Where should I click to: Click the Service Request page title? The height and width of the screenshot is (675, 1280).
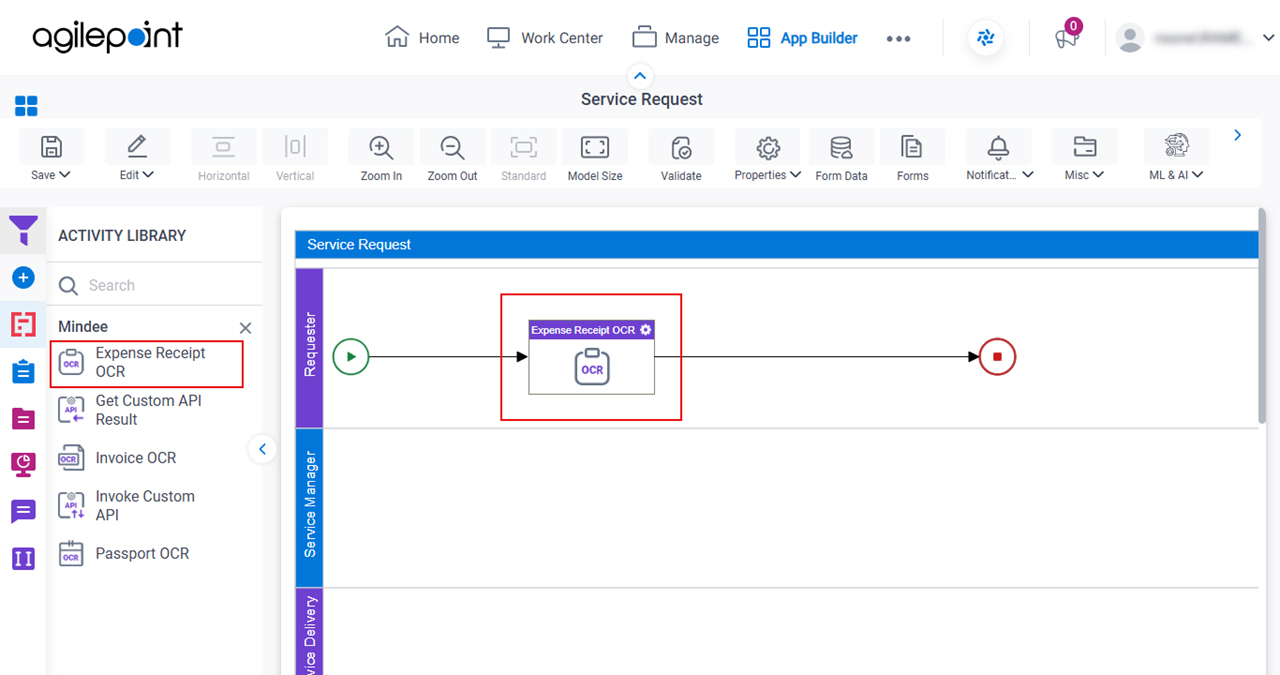[x=641, y=99]
